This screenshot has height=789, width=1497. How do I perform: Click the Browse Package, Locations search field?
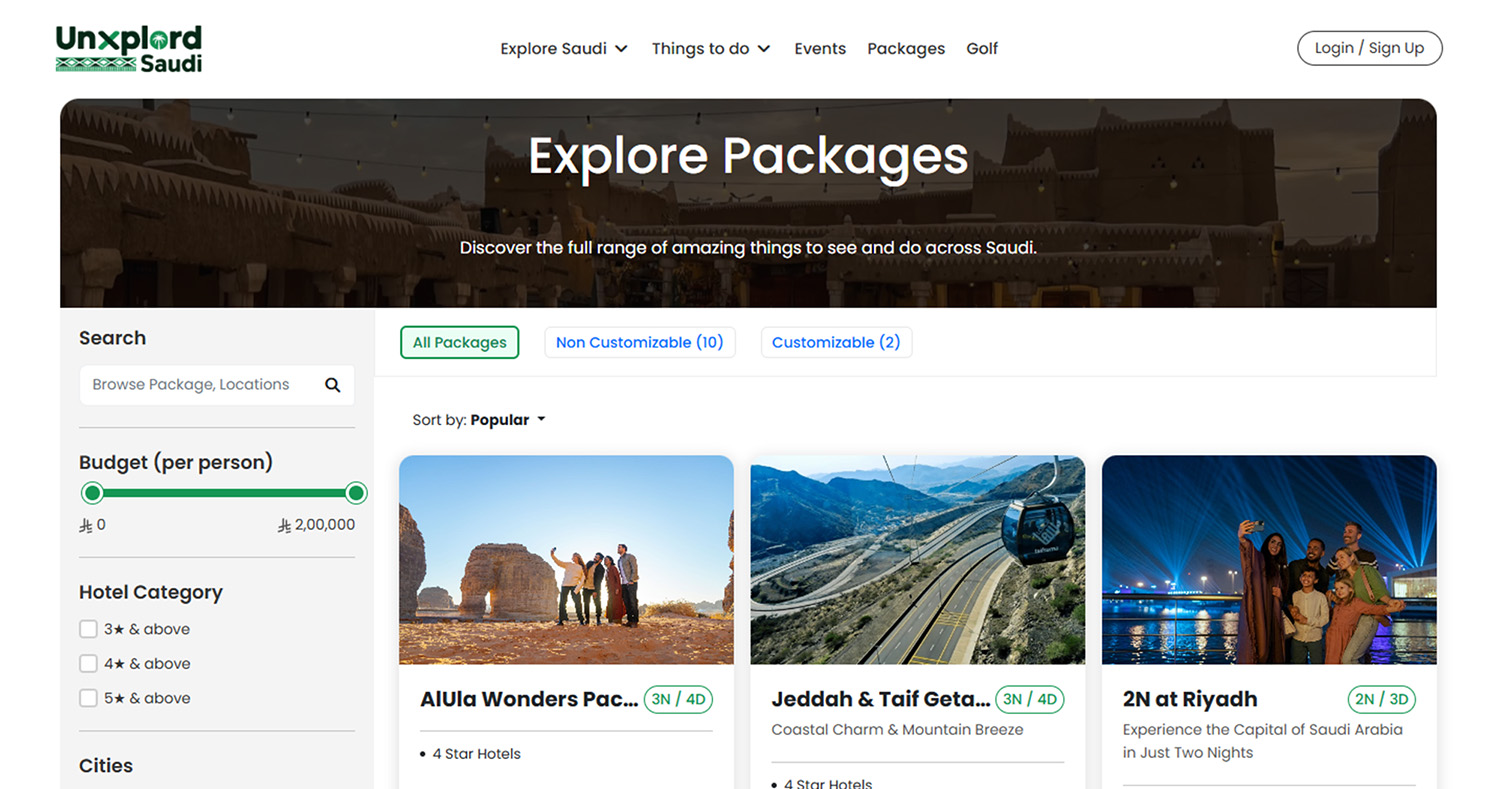point(200,385)
